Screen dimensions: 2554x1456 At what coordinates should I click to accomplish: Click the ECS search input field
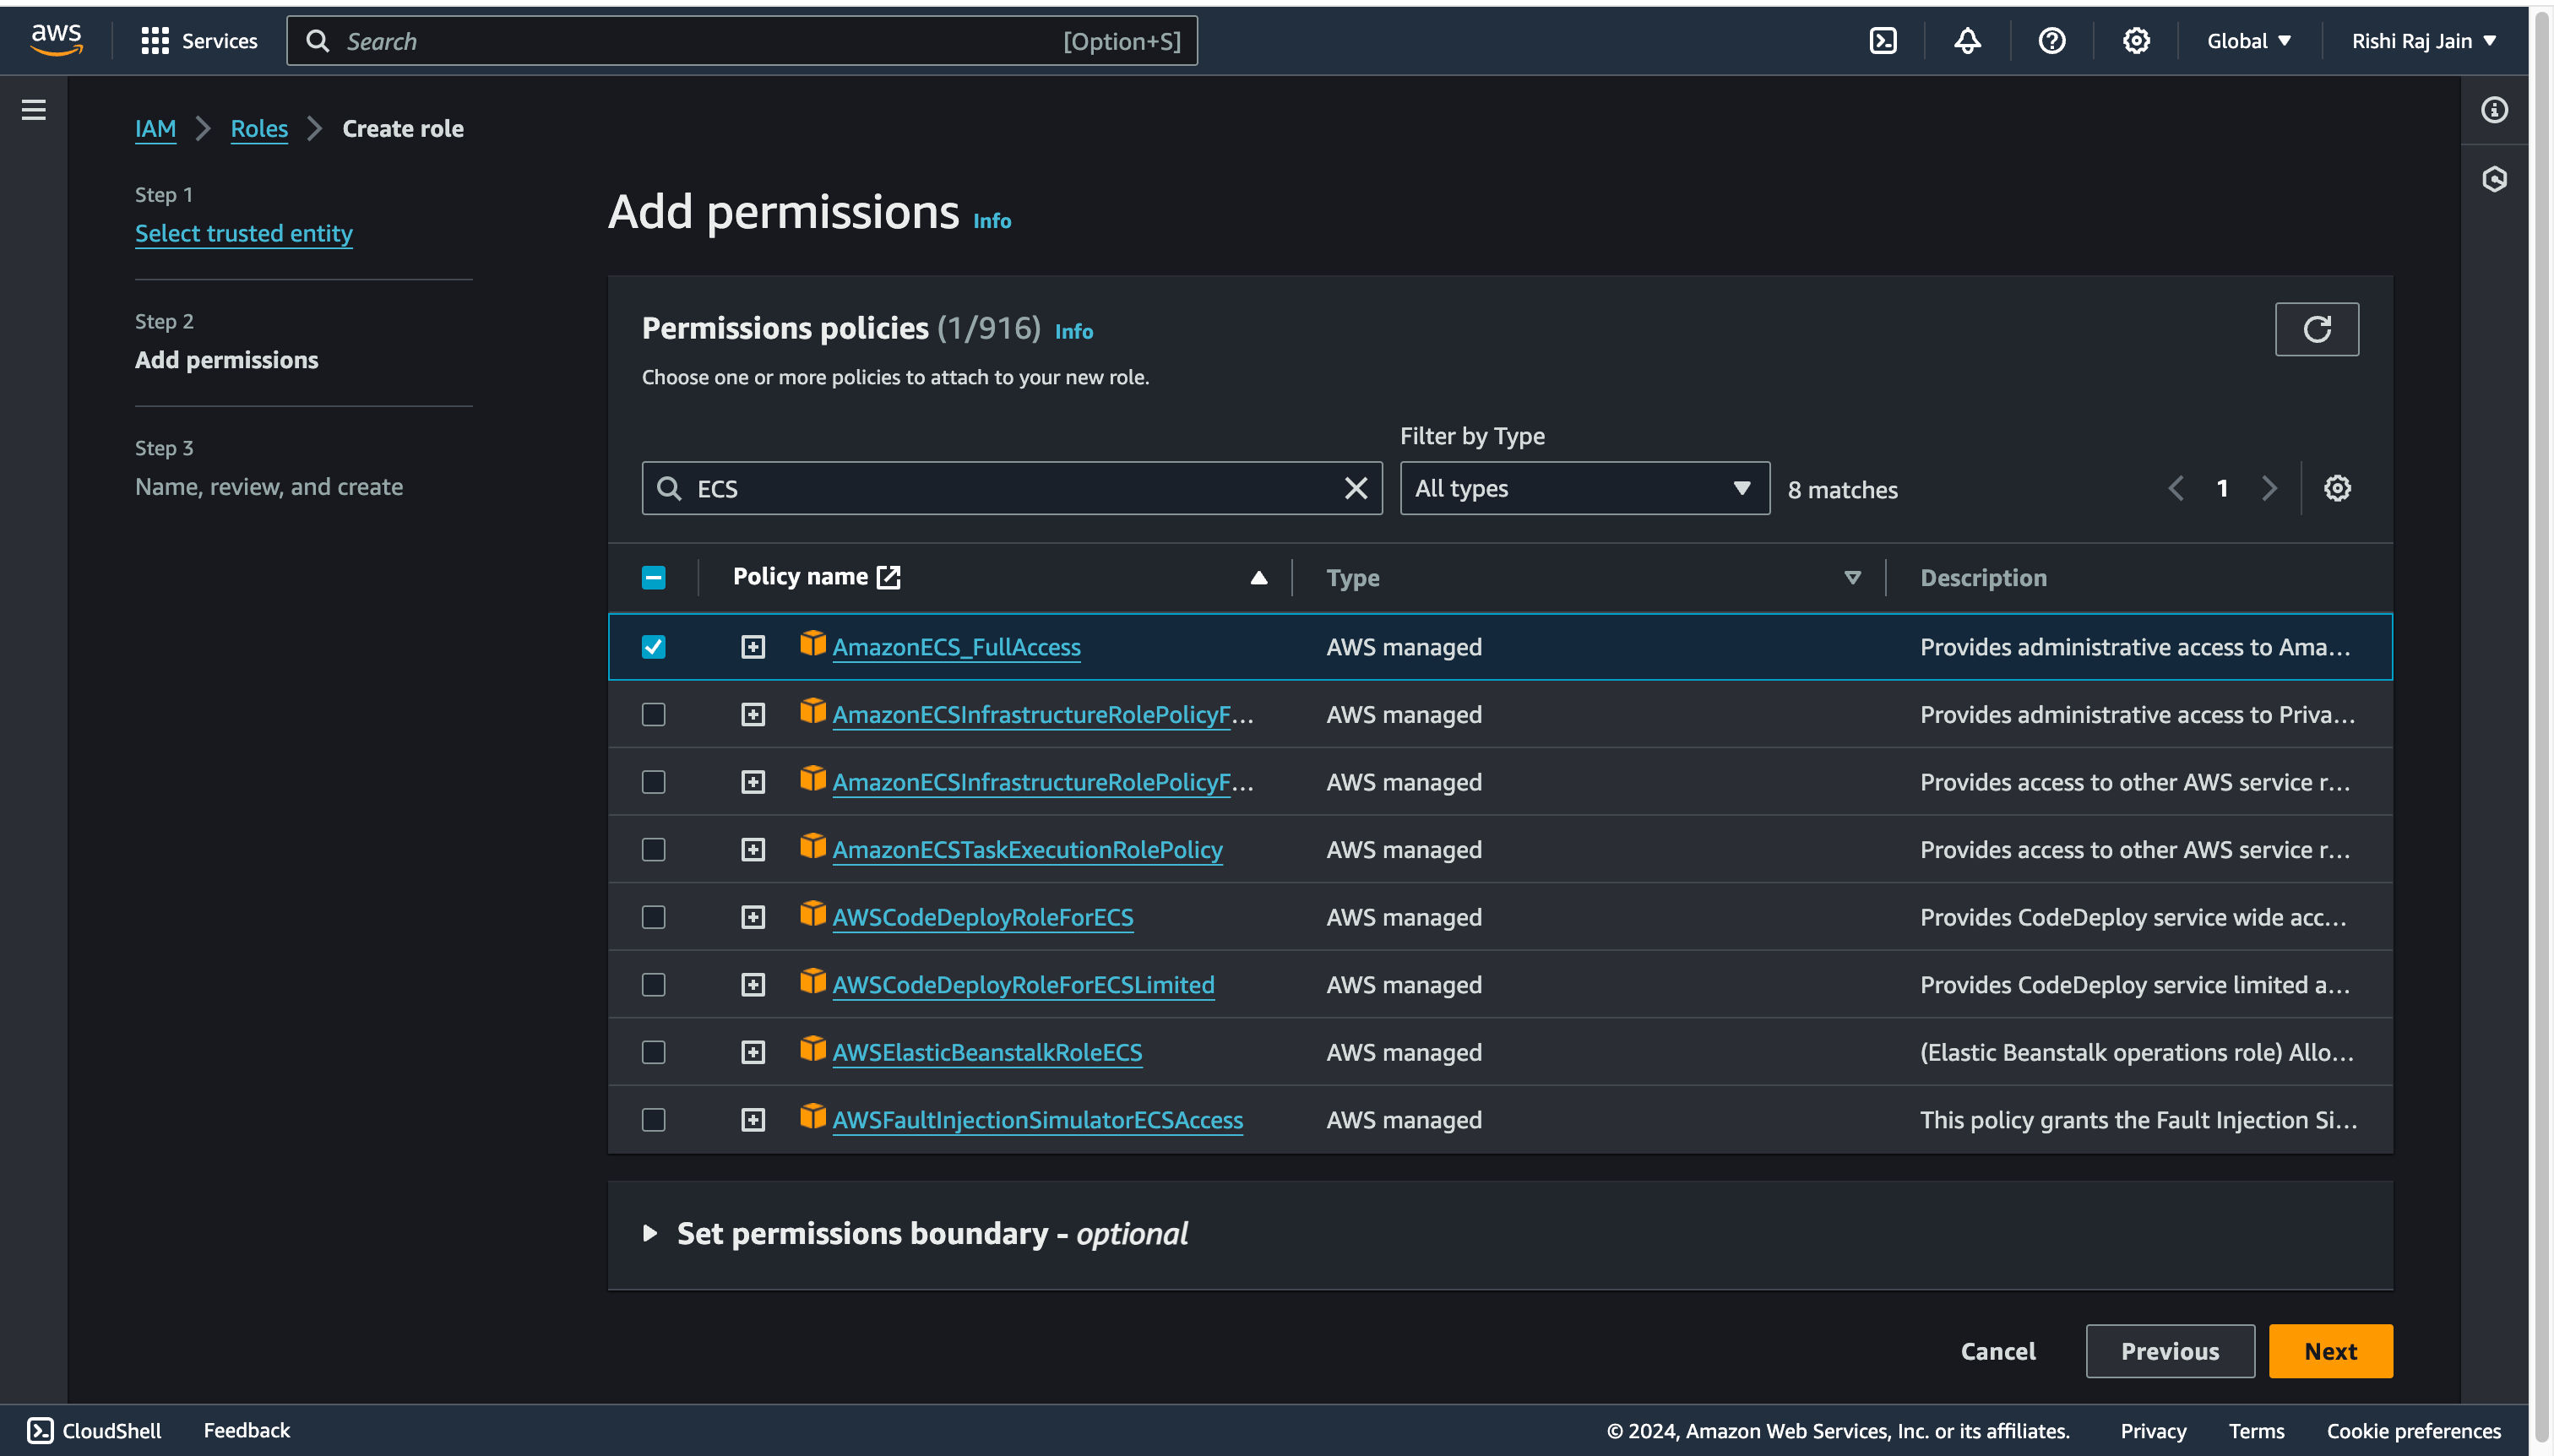tap(1012, 487)
